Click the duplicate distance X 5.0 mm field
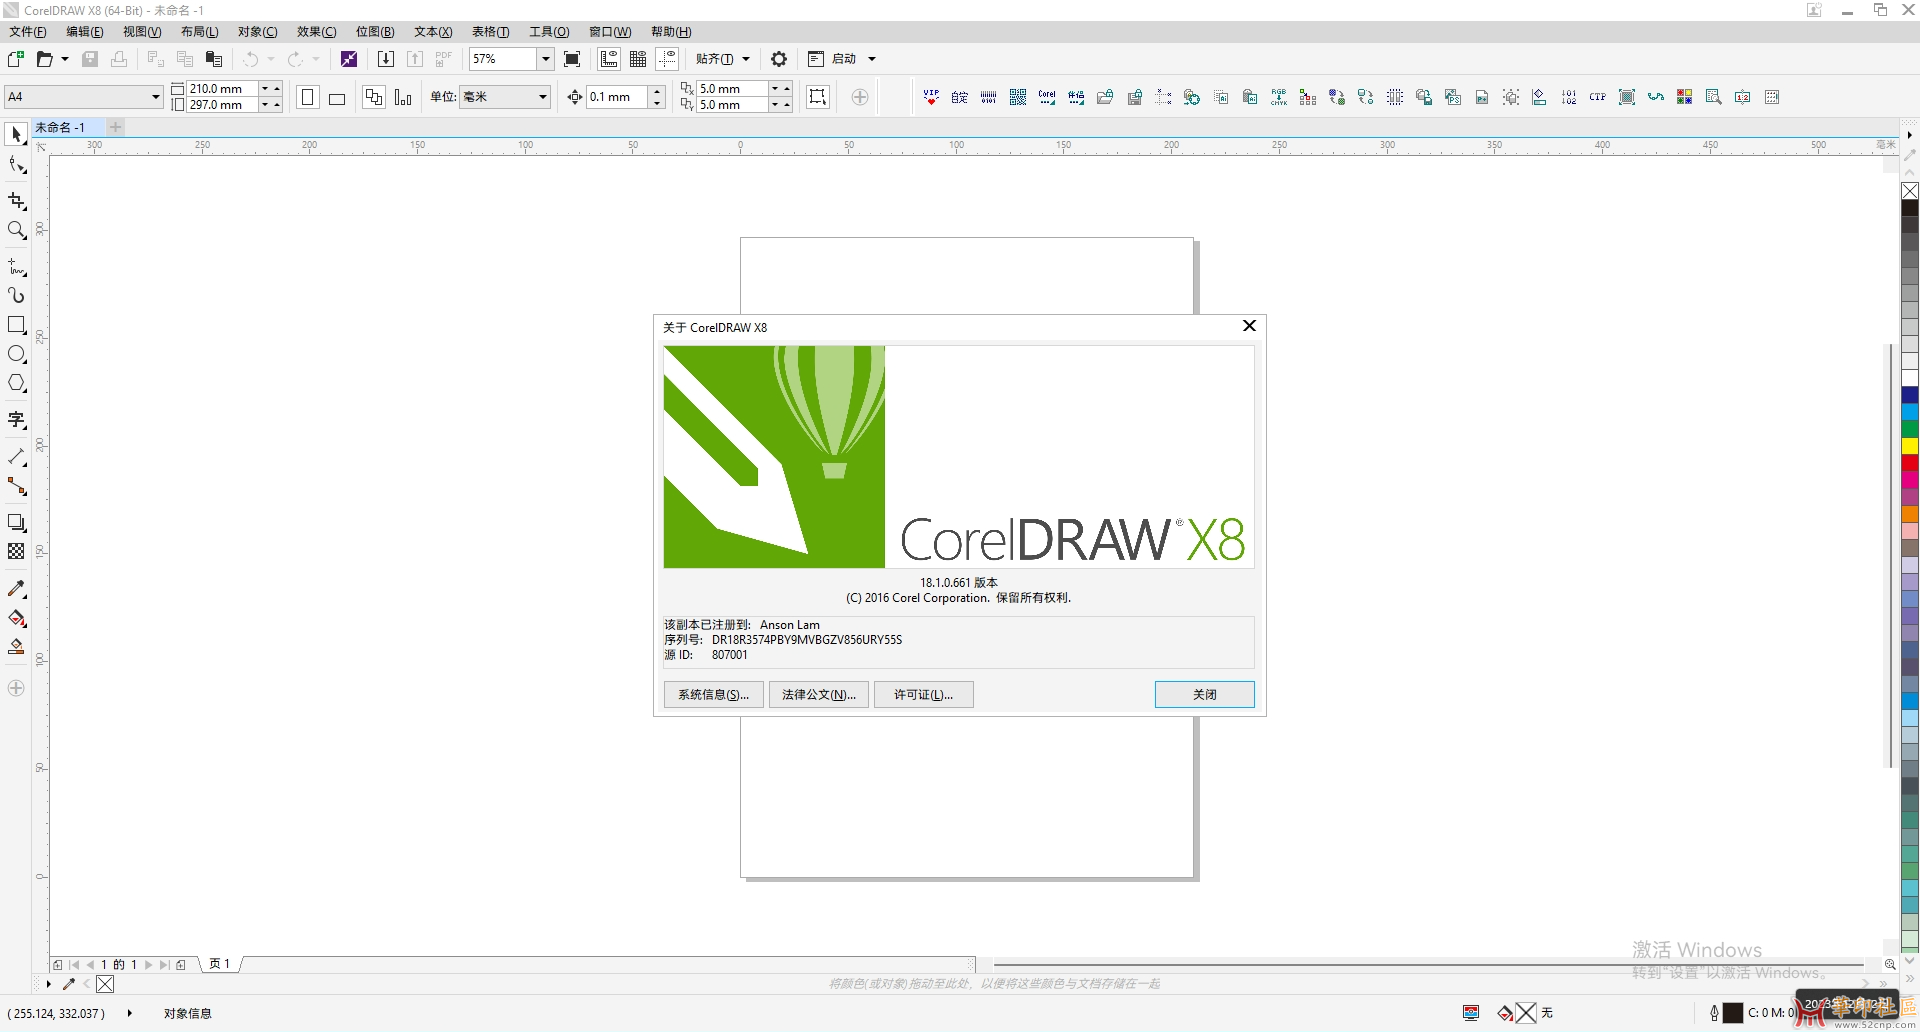Image resolution: width=1920 pixels, height=1032 pixels. pos(732,89)
